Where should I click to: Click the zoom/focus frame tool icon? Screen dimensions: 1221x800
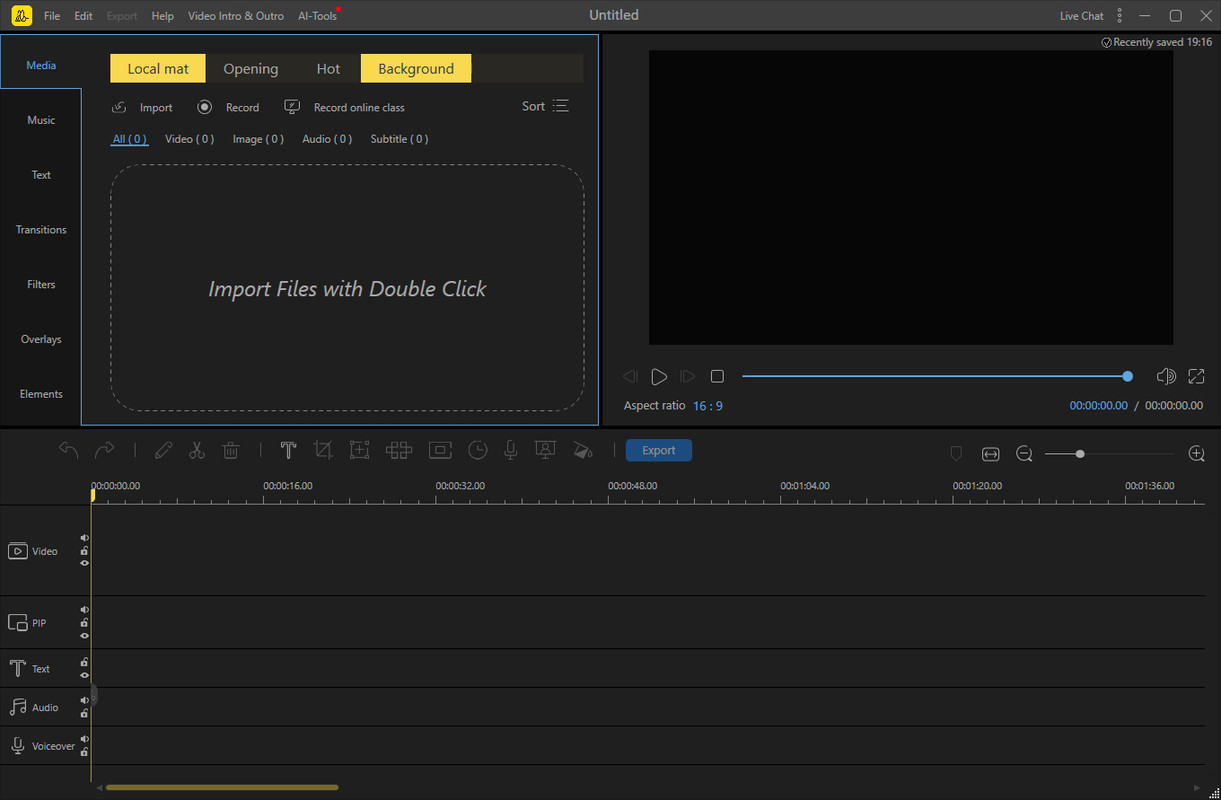click(x=359, y=451)
